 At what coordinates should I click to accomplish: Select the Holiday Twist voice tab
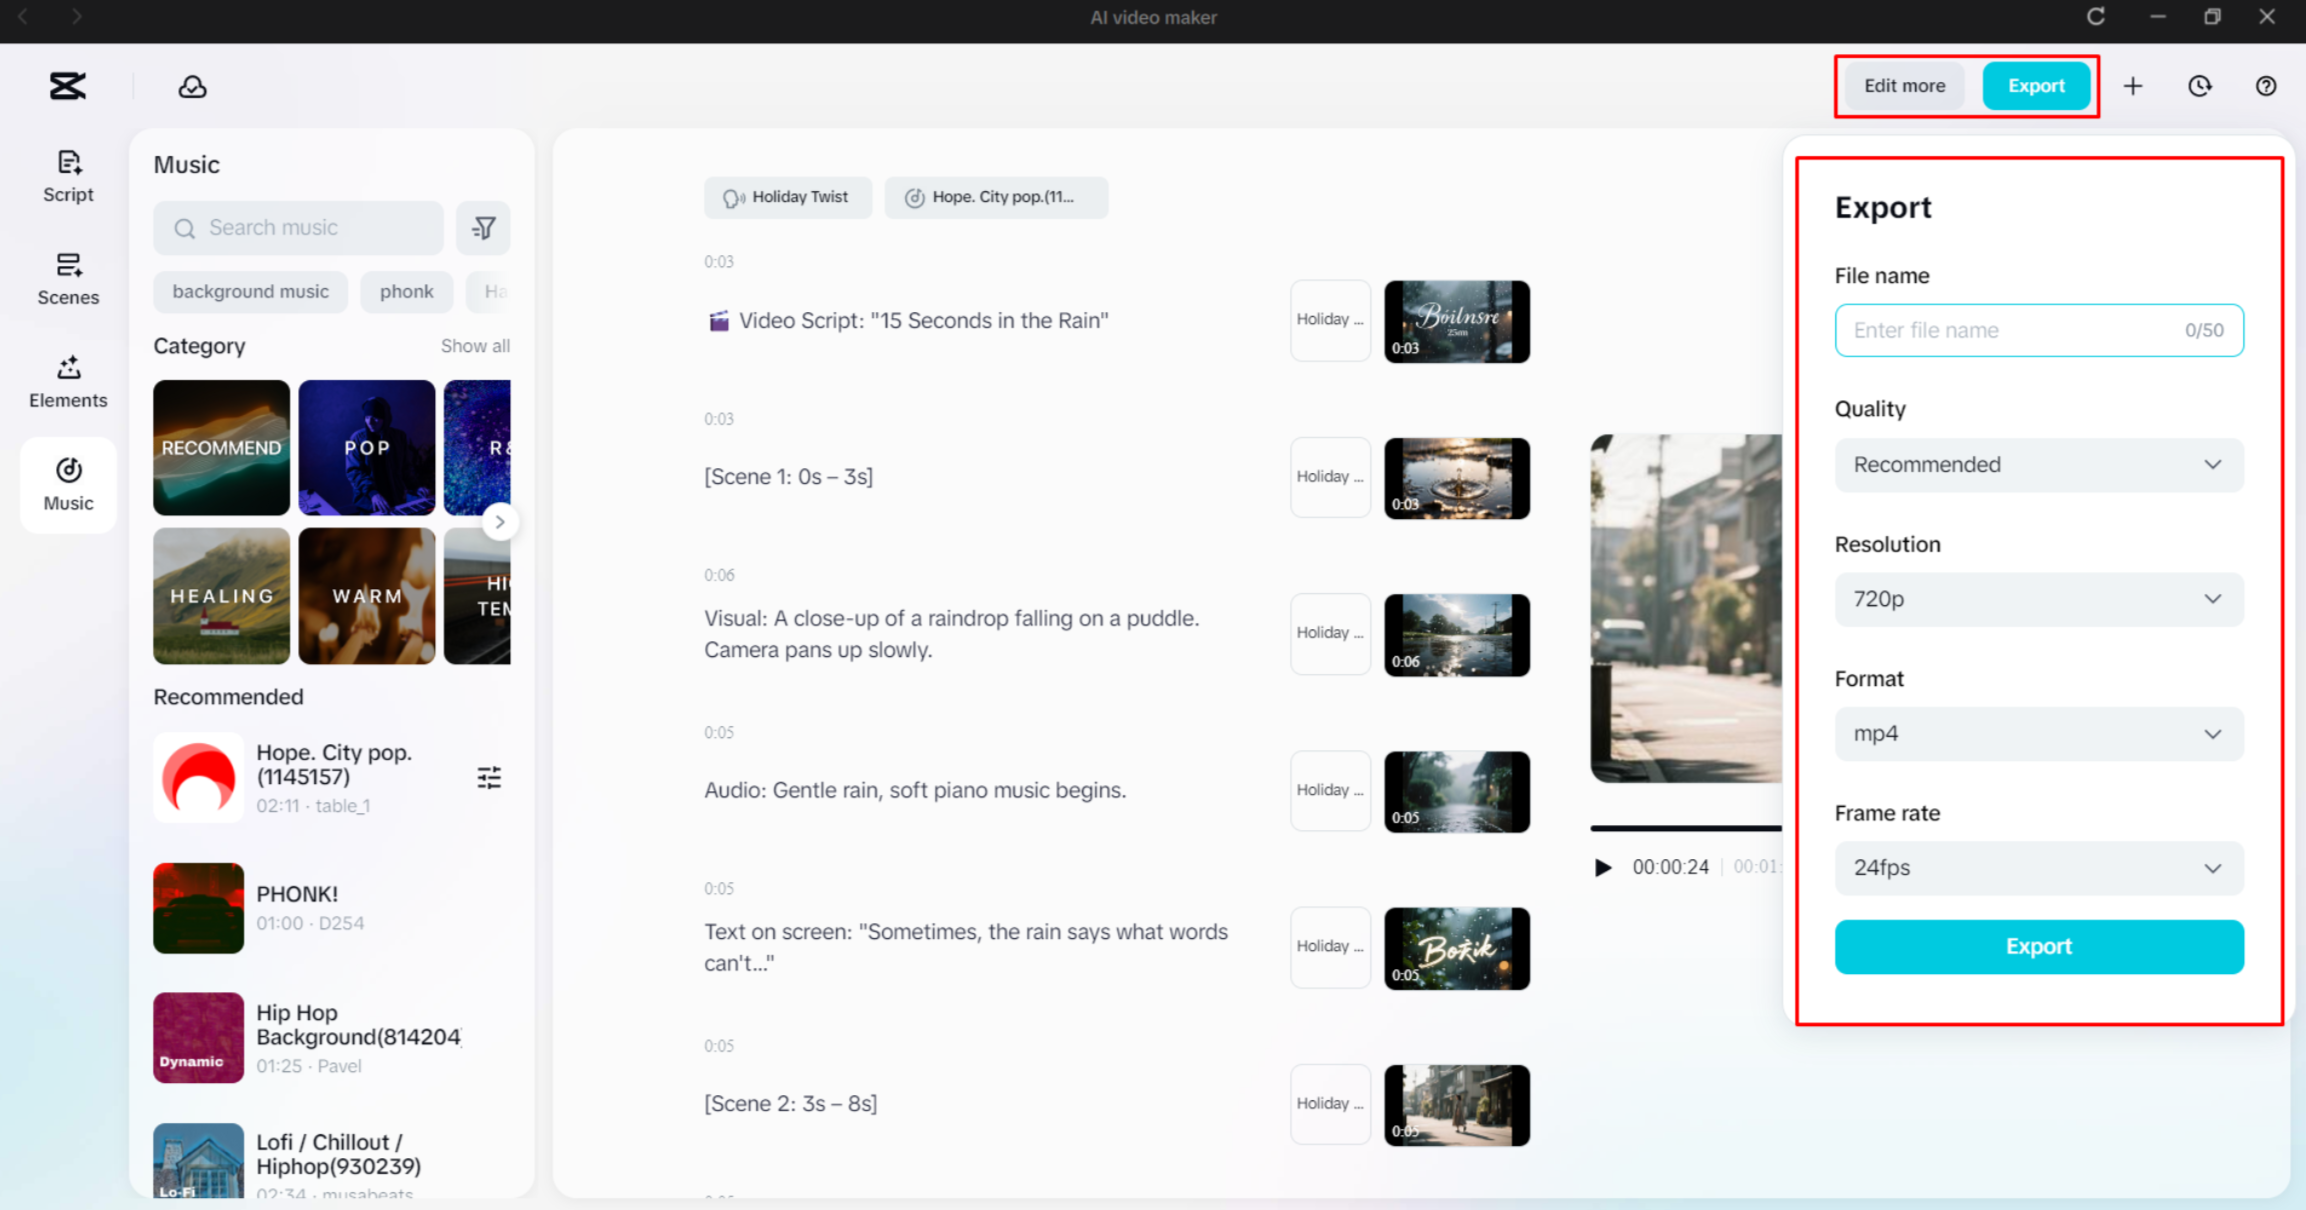tap(788, 197)
